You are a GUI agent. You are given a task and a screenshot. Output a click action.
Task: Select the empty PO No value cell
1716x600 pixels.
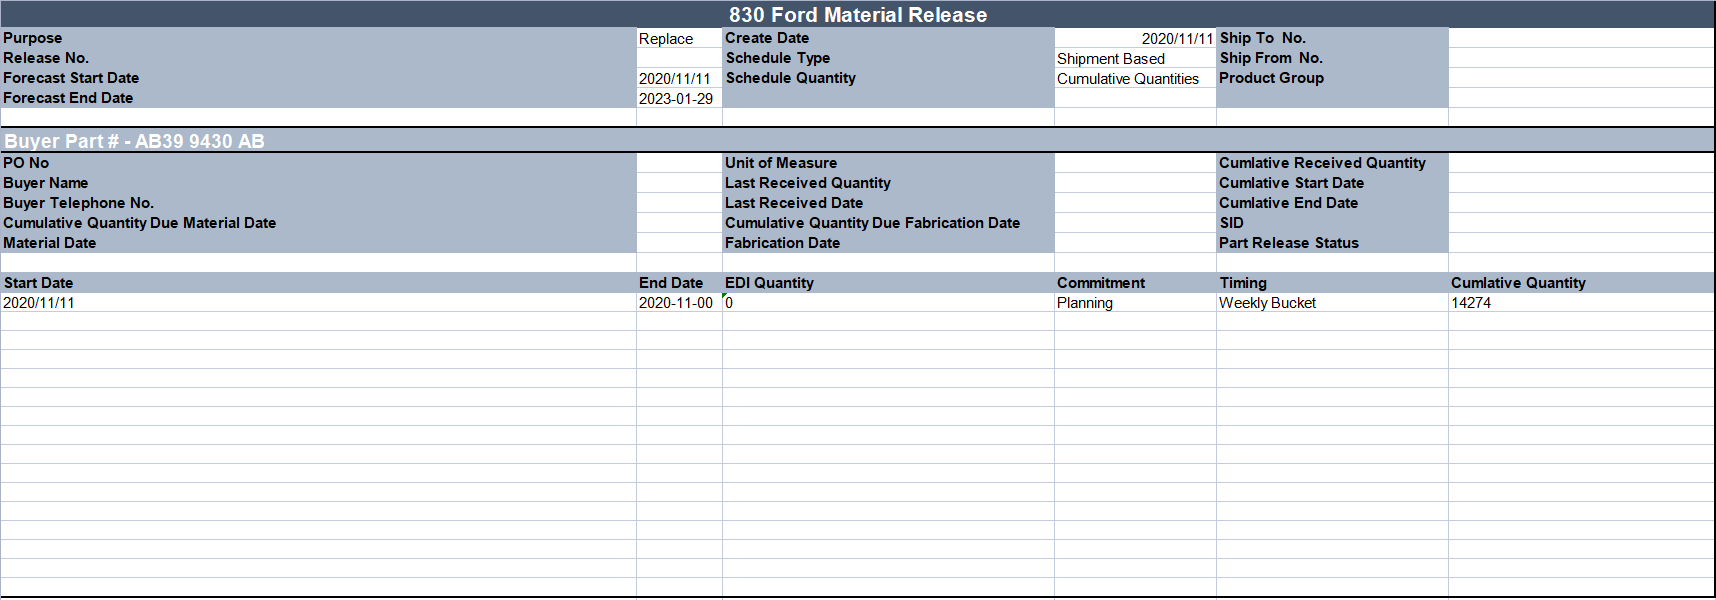(x=679, y=163)
